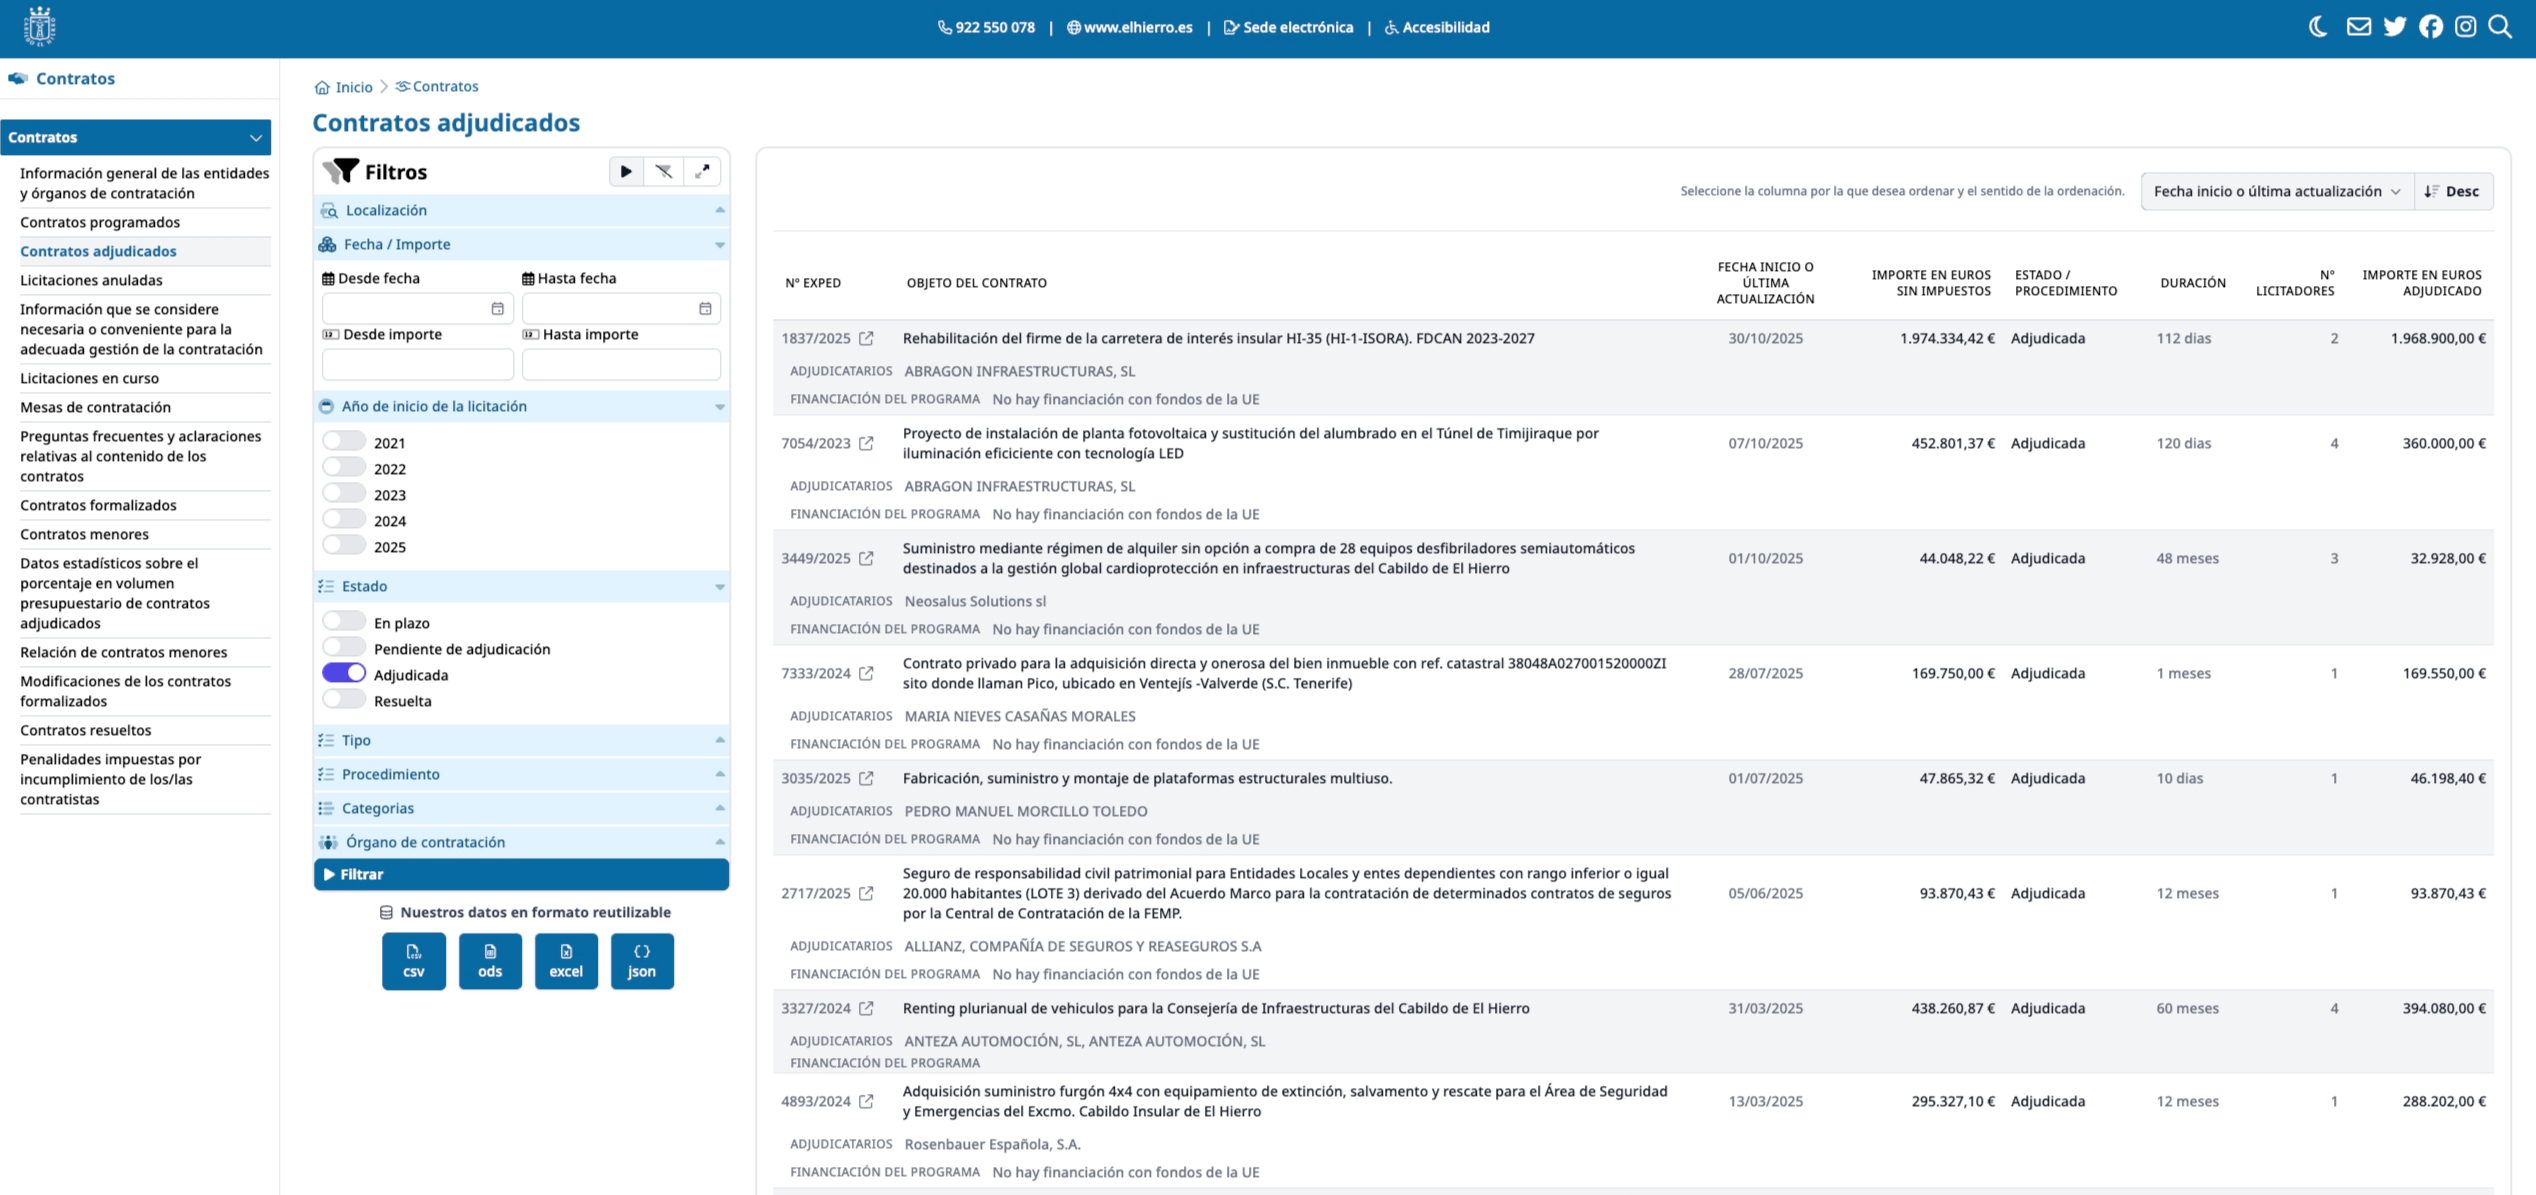This screenshot has height=1195, width=2536.
Task: Clear all filters with the crossed funnel icon
Action: point(664,171)
